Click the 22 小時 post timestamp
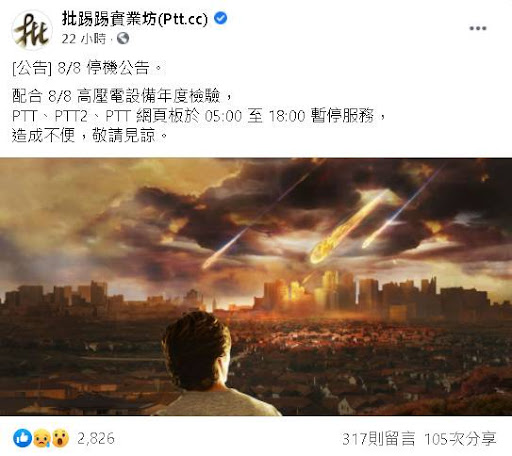The image size is (512, 456). tap(83, 39)
